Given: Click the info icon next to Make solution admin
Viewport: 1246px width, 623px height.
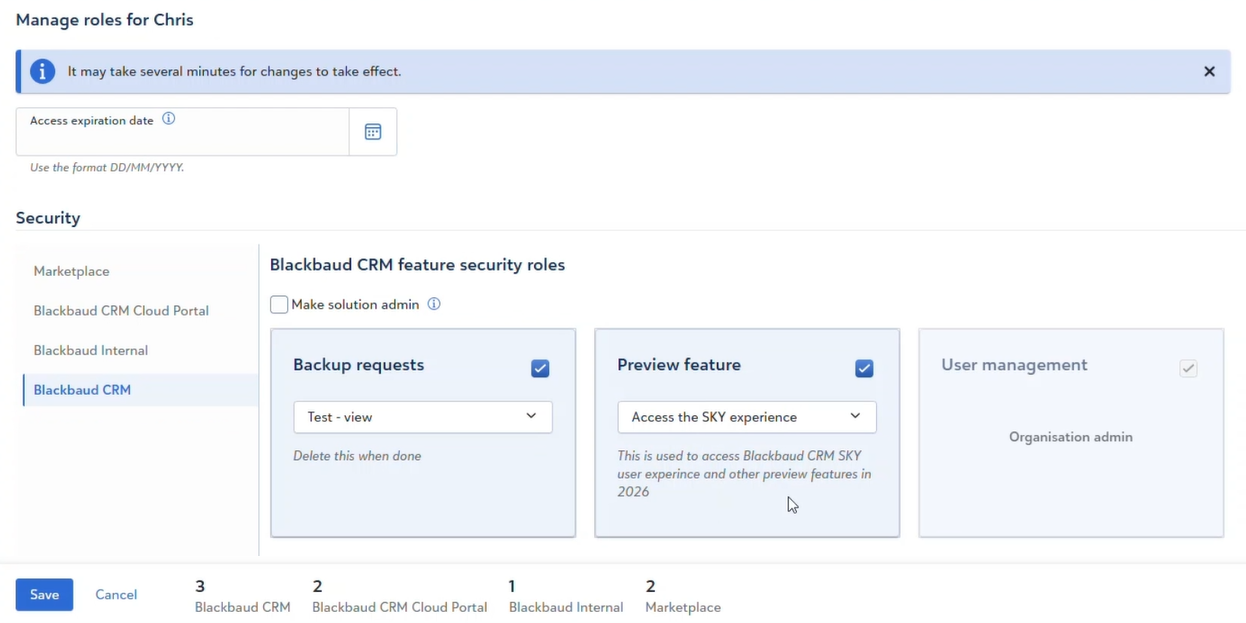Looking at the screenshot, I should (x=434, y=304).
